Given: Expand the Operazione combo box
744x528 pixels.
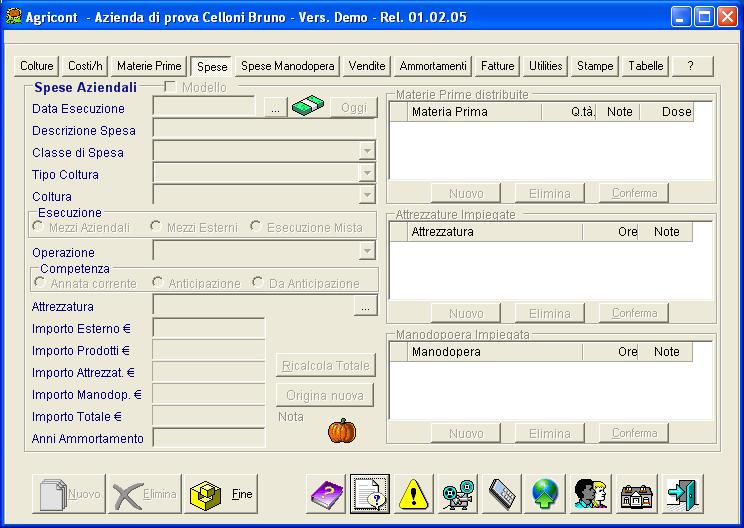Looking at the screenshot, I should click(367, 251).
